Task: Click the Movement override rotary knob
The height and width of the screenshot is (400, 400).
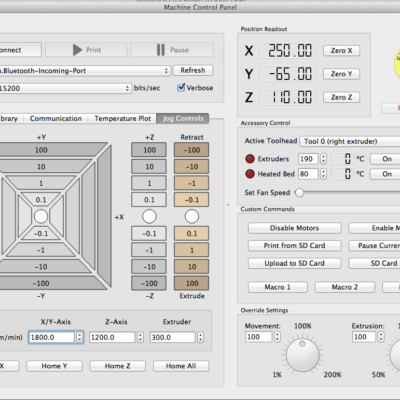Action: click(303, 355)
